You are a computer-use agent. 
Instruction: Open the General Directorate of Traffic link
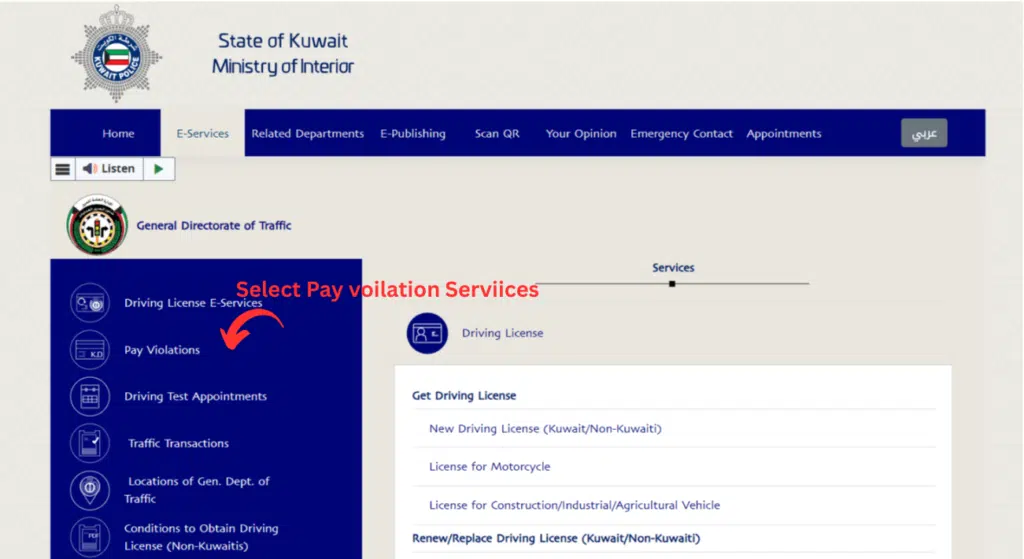(214, 225)
